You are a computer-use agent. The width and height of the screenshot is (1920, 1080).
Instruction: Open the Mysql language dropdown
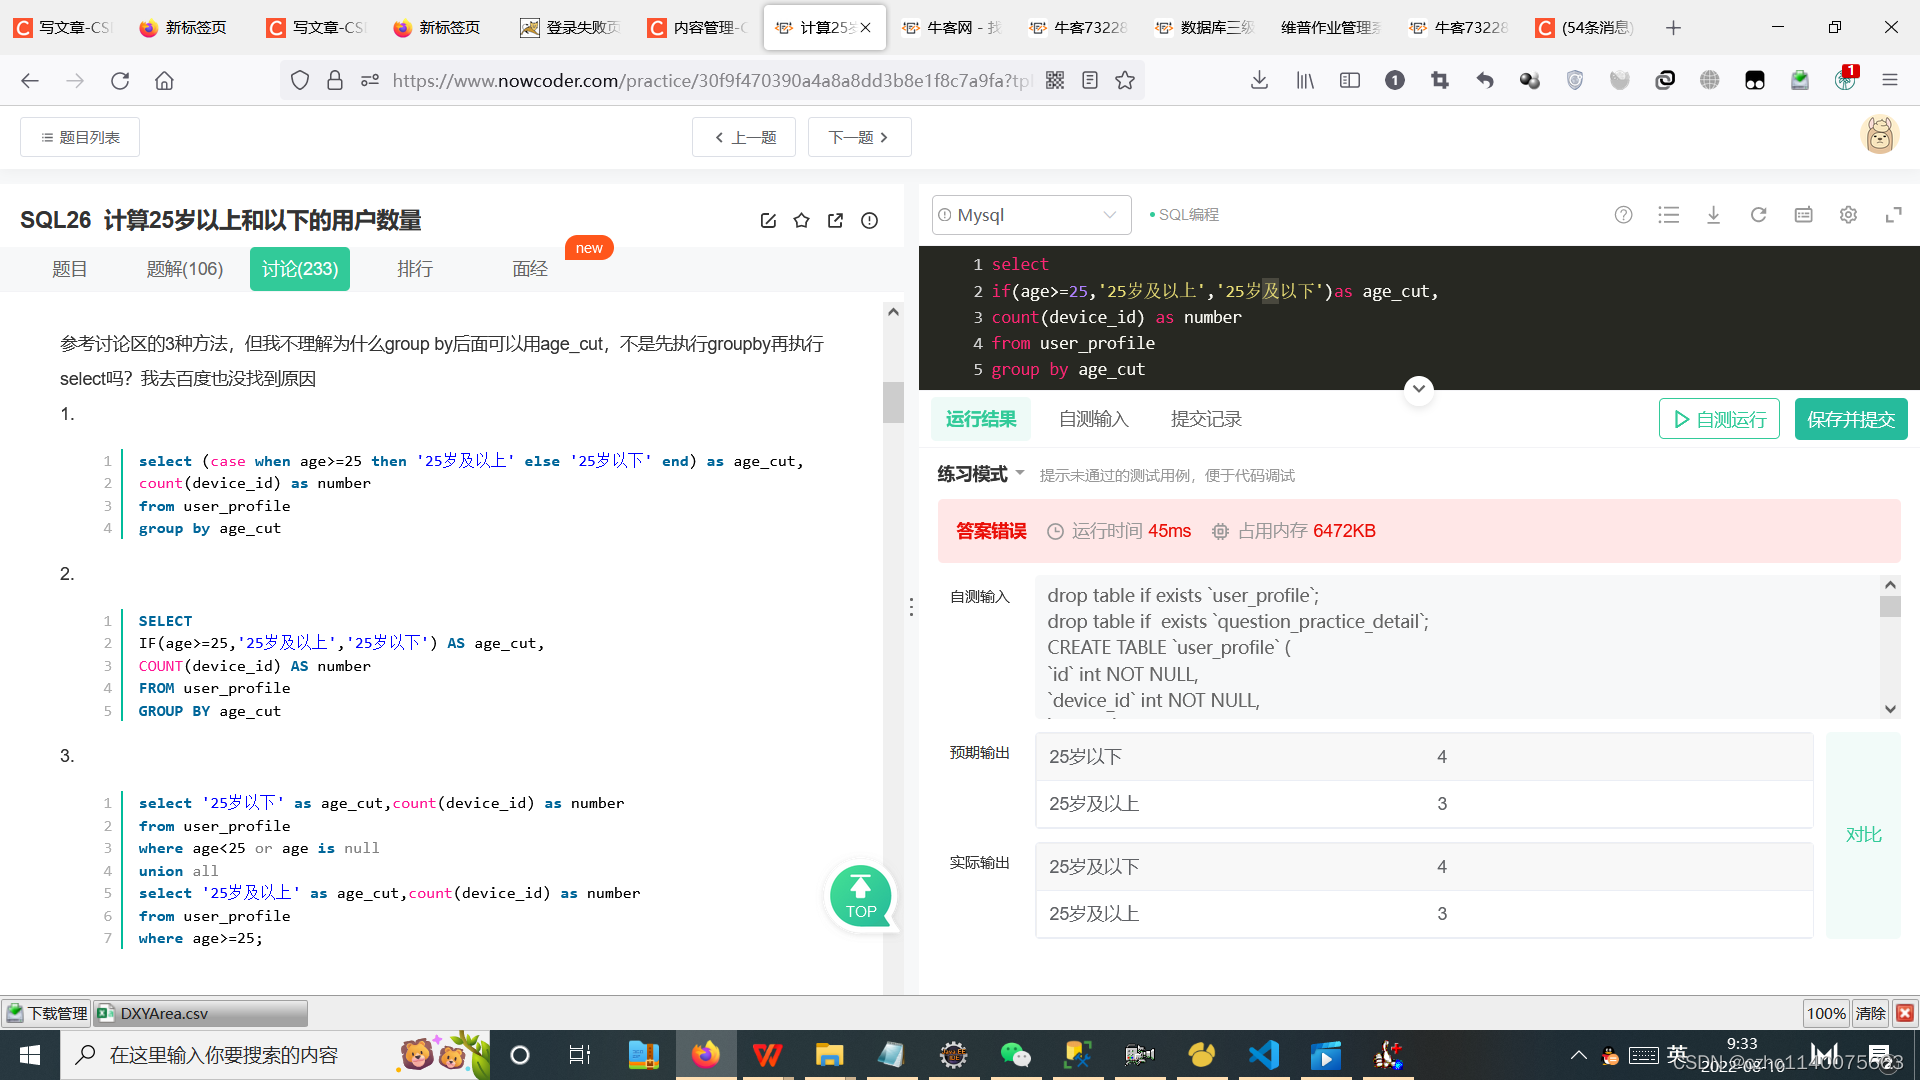point(1031,215)
